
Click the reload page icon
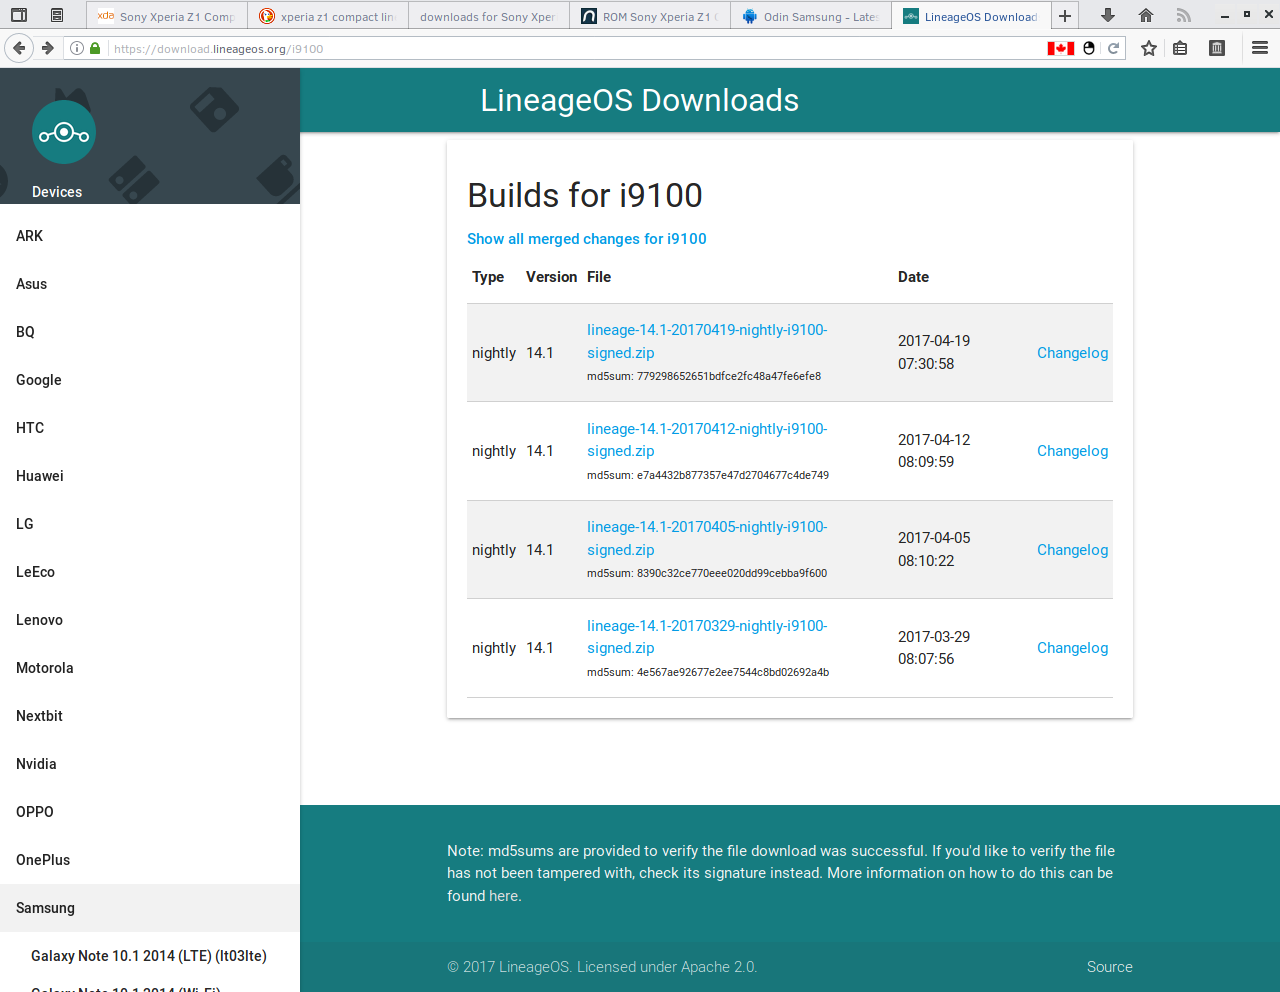[x=1113, y=48]
